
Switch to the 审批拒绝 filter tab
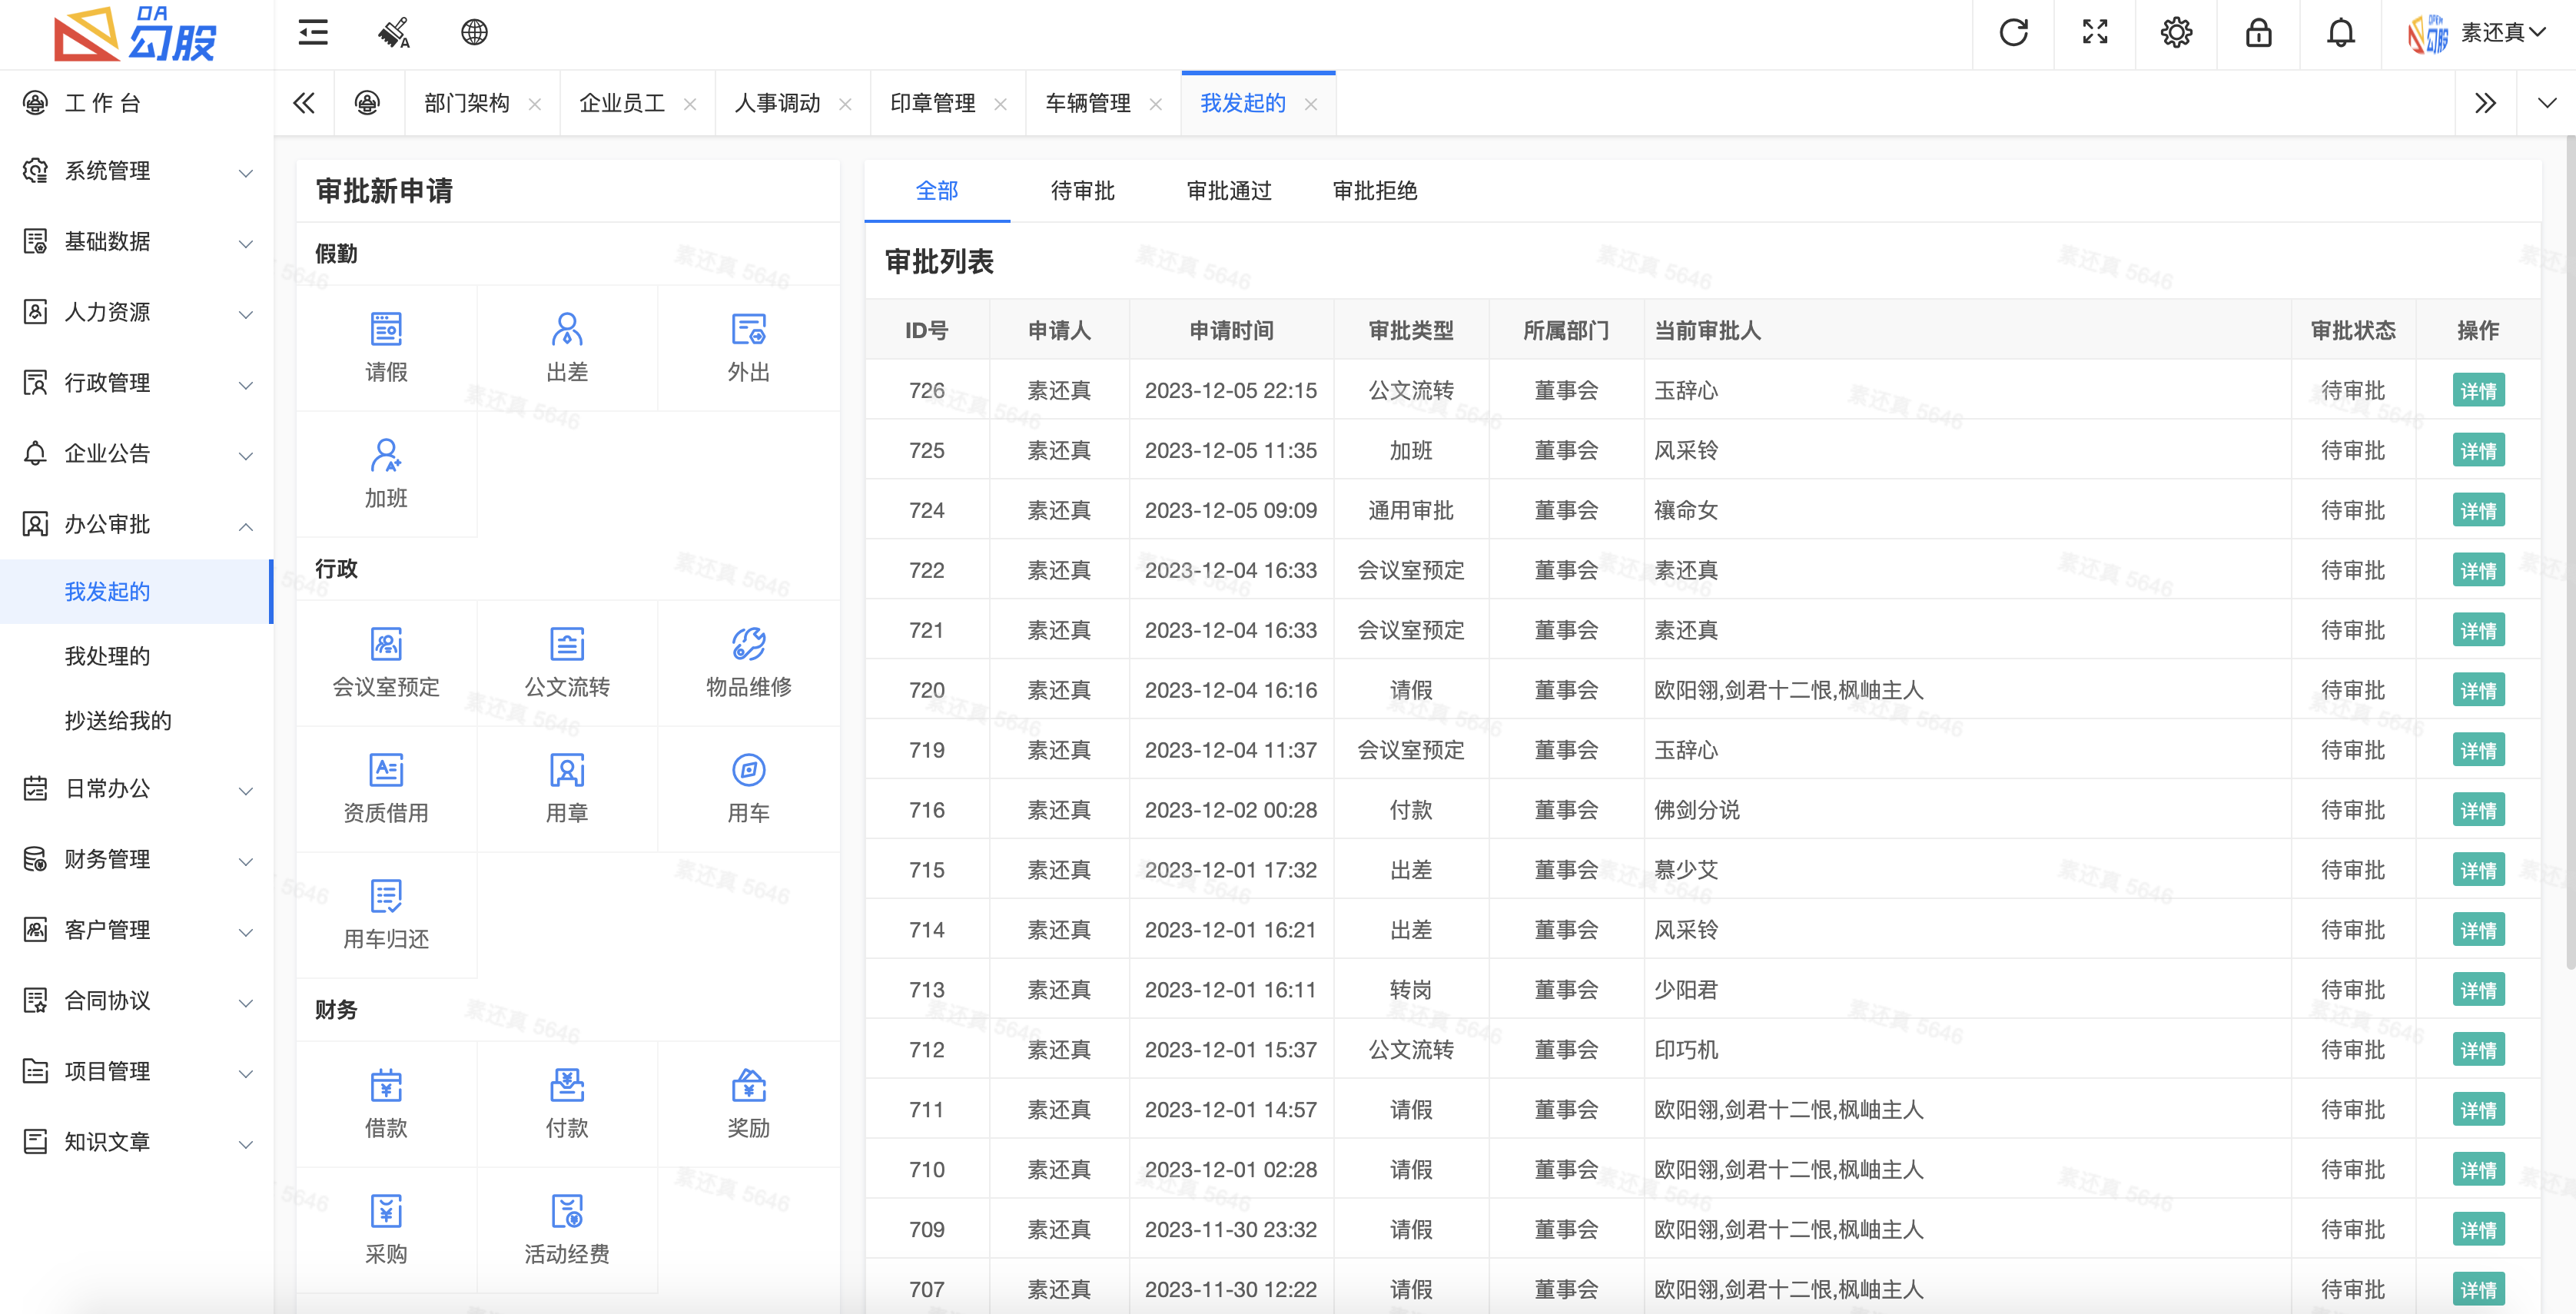click(x=1375, y=191)
